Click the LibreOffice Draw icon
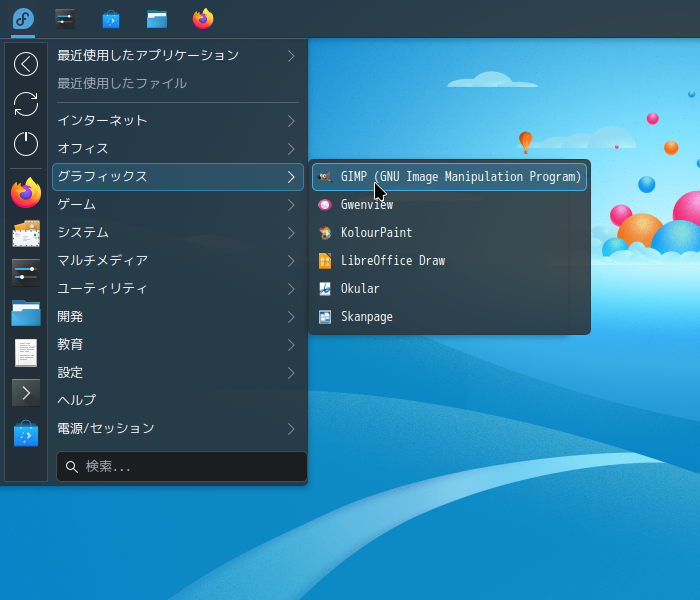Screen dimensions: 700x600 click(325, 261)
